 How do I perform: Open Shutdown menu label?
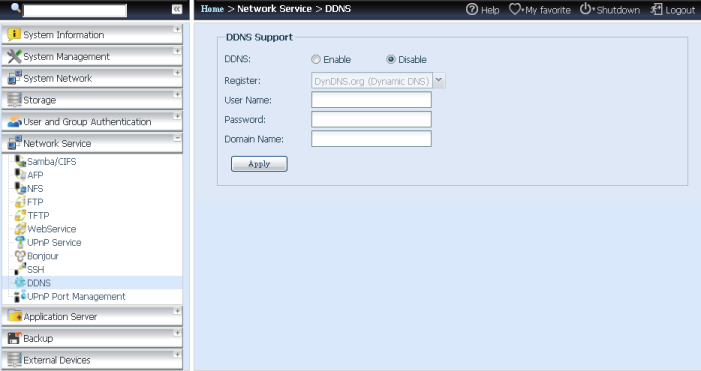[x=618, y=10]
